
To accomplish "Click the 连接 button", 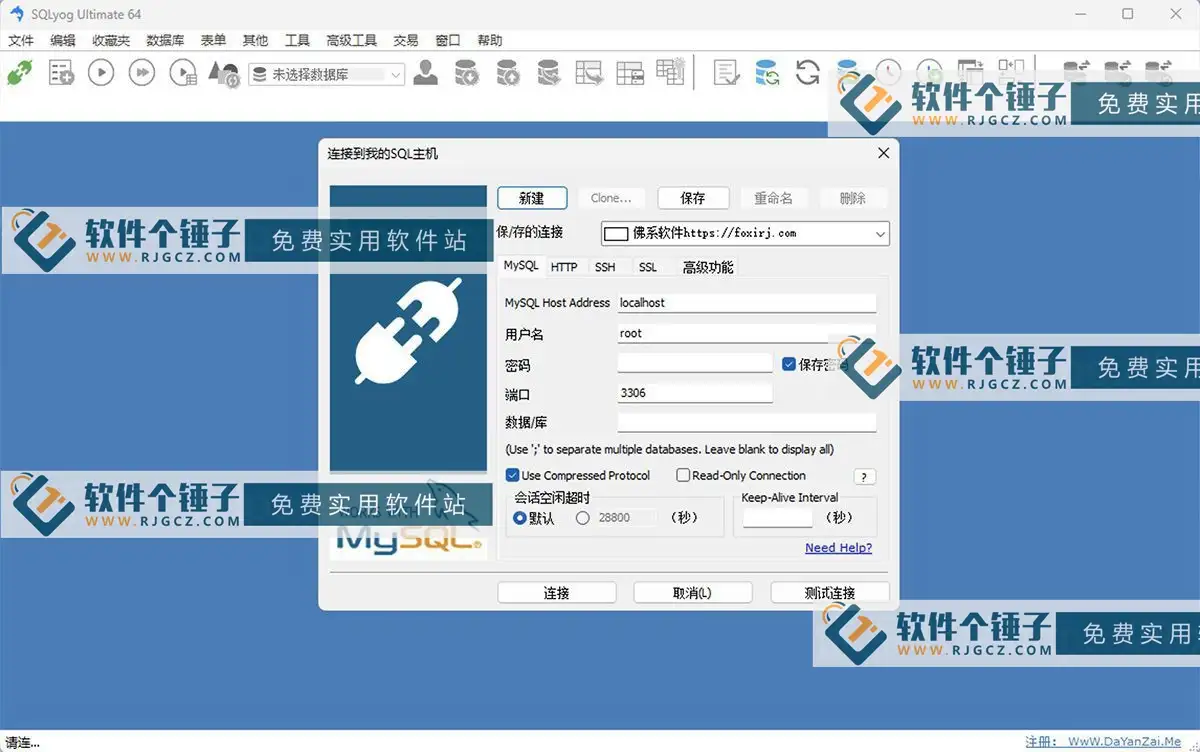I will [557, 593].
